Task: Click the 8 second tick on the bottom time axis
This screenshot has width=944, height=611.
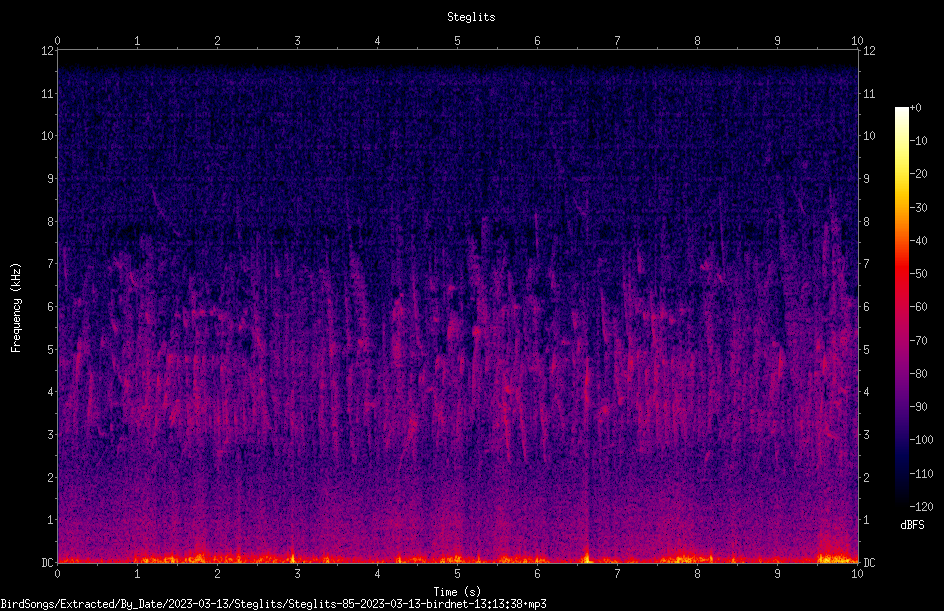Action: pyautogui.click(x=697, y=574)
